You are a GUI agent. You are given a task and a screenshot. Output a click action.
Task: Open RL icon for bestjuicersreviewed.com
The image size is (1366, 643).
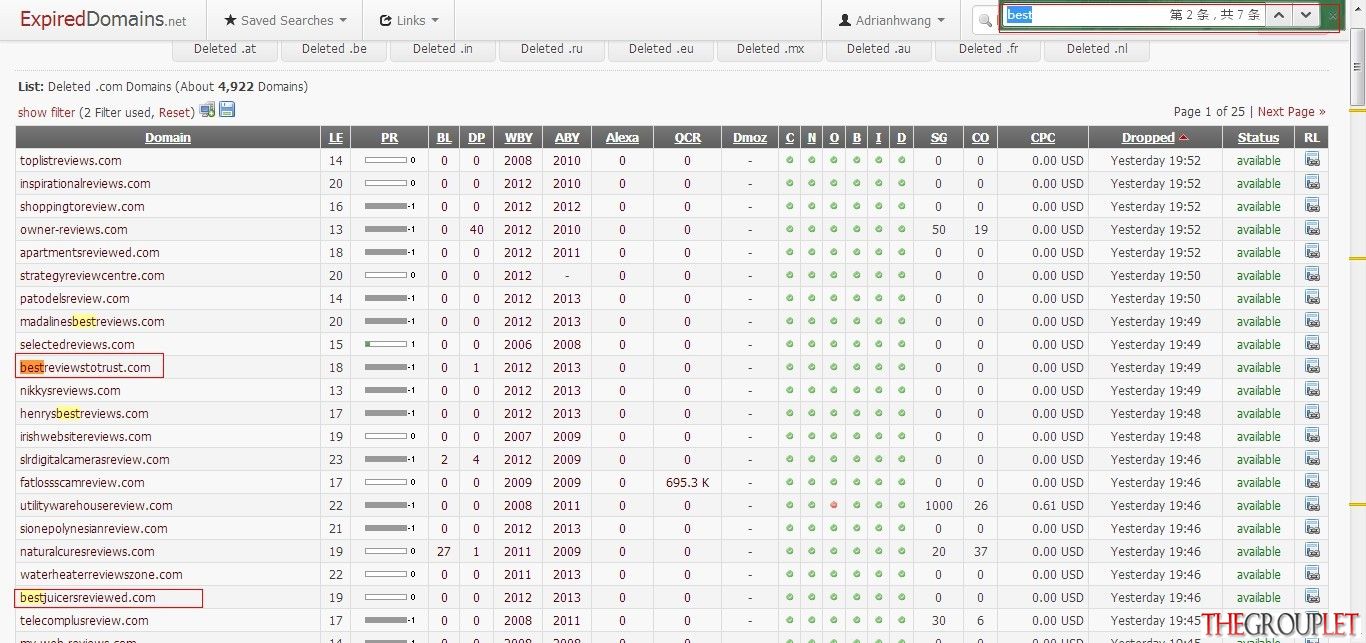(x=1312, y=597)
